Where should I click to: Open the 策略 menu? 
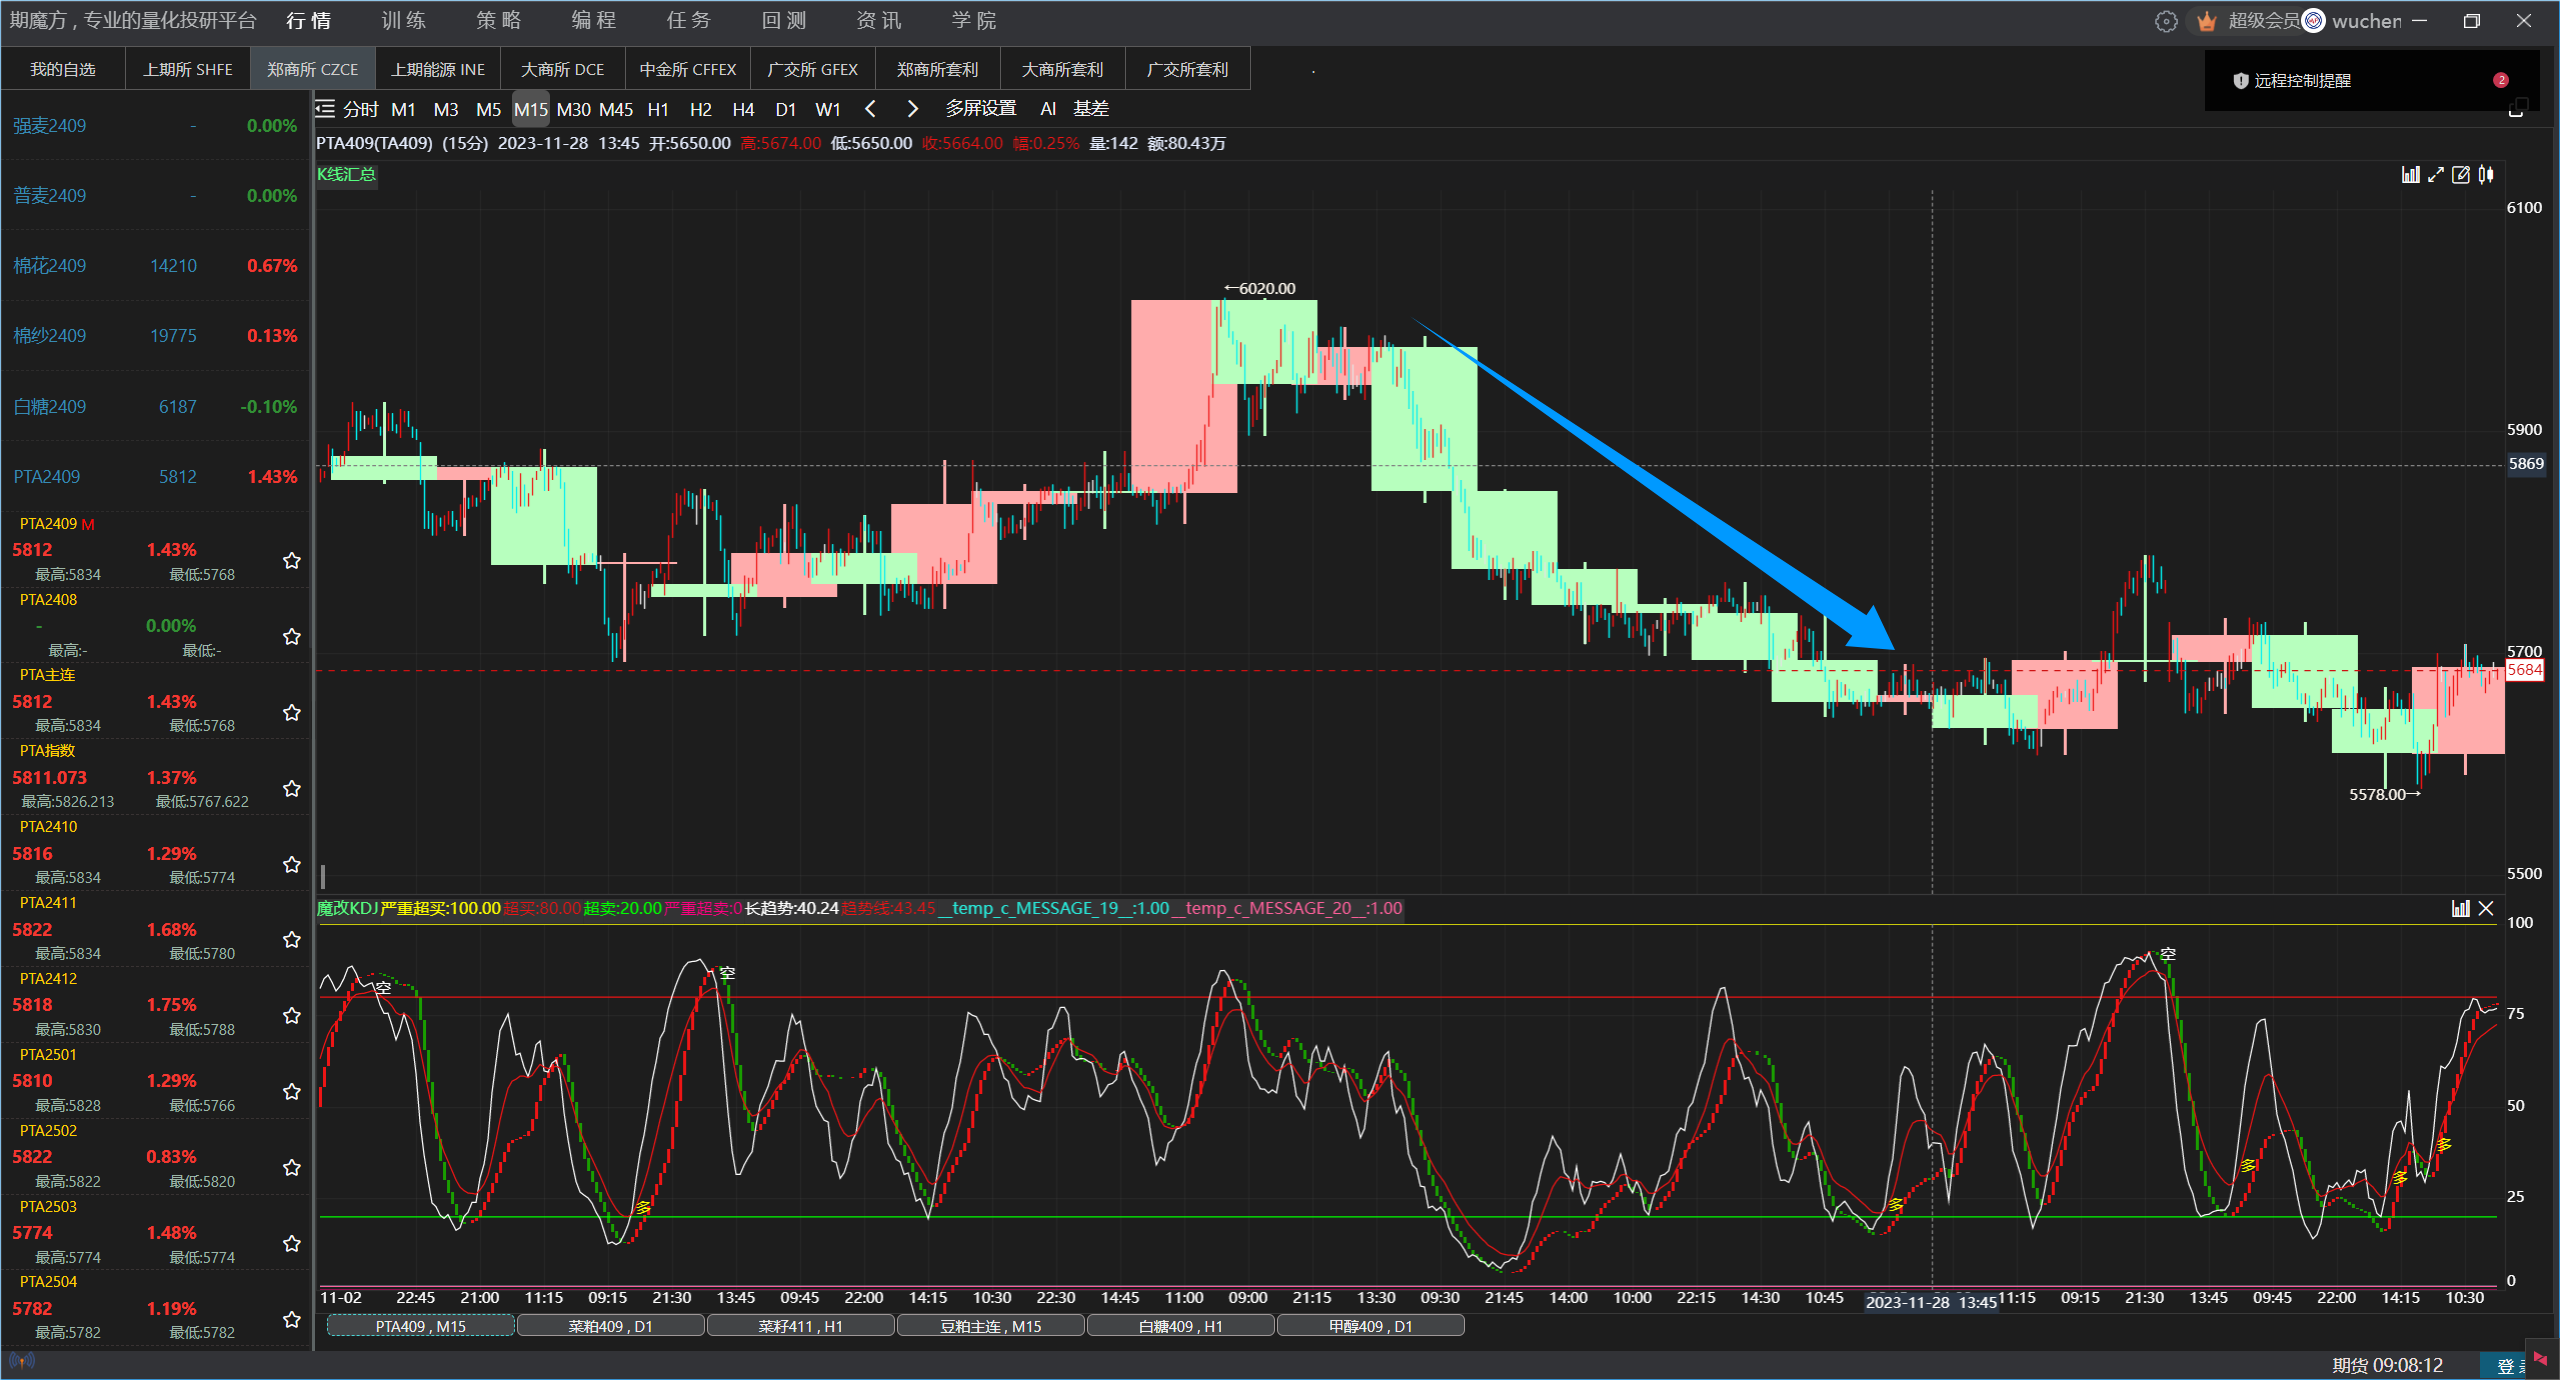tap(498, 21)
